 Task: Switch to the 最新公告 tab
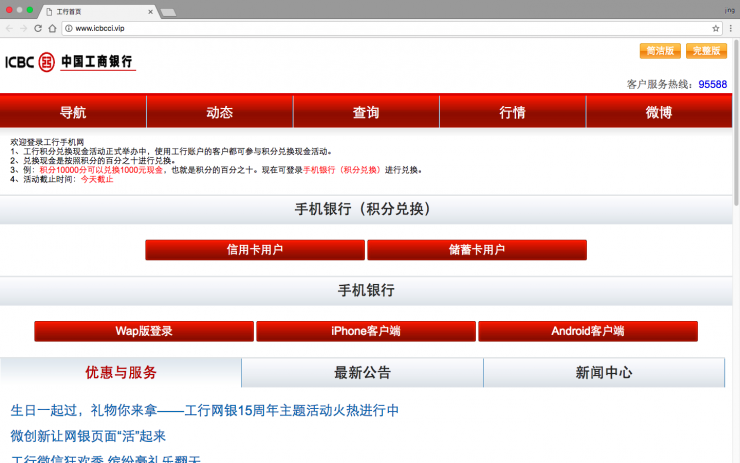pyautogui.click(x=362, y=373)
